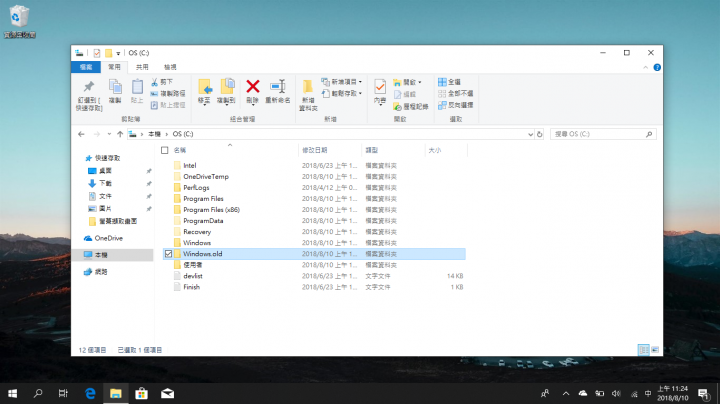
Task: Click Select all (全選)
Action: point(449,82)
